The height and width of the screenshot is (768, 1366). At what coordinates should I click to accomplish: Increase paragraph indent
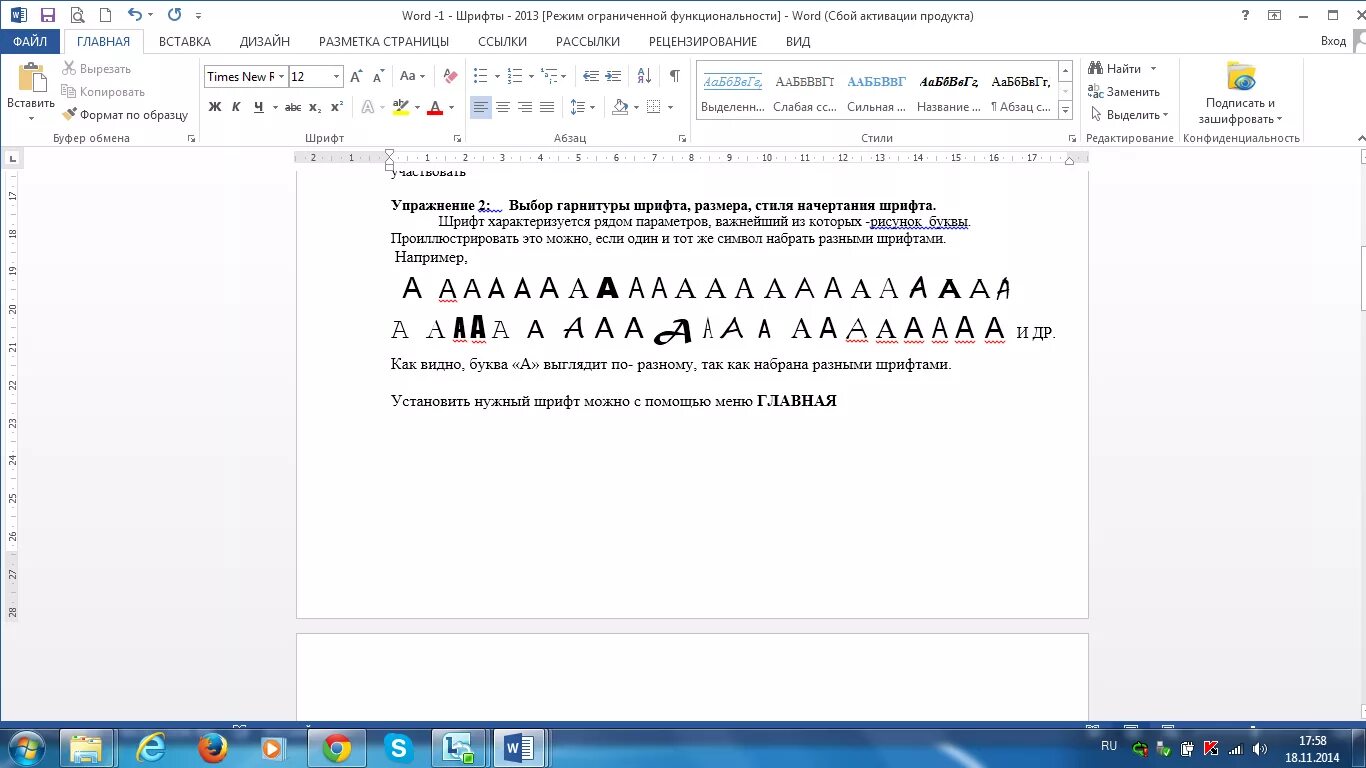[614, 76]
